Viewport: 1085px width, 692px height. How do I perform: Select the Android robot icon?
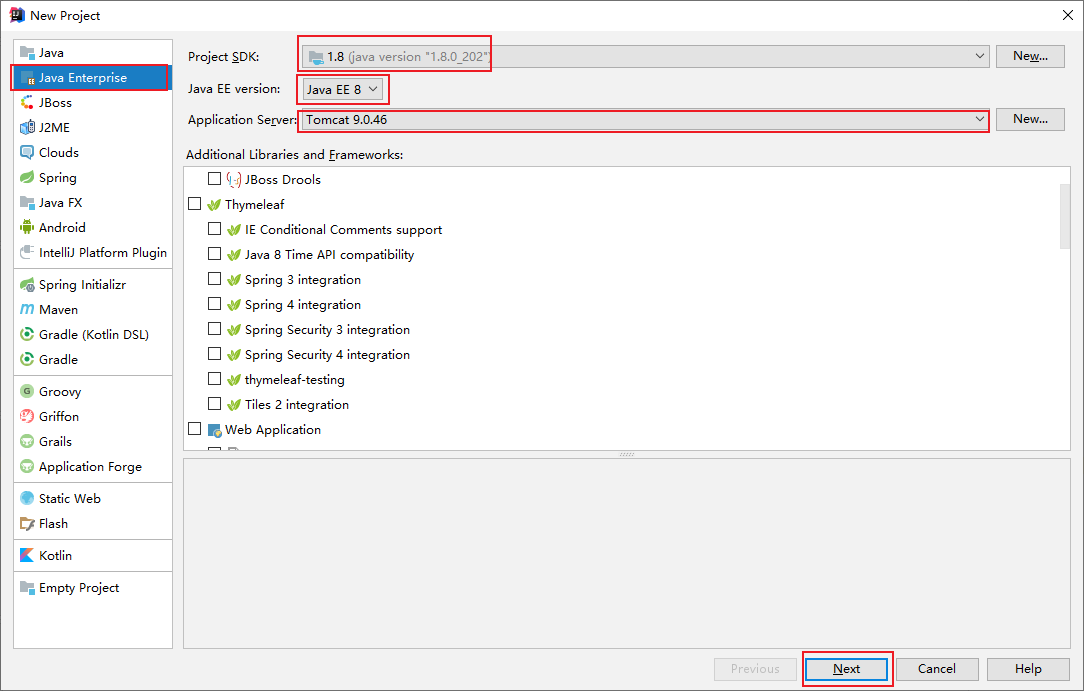pos(27,227)
